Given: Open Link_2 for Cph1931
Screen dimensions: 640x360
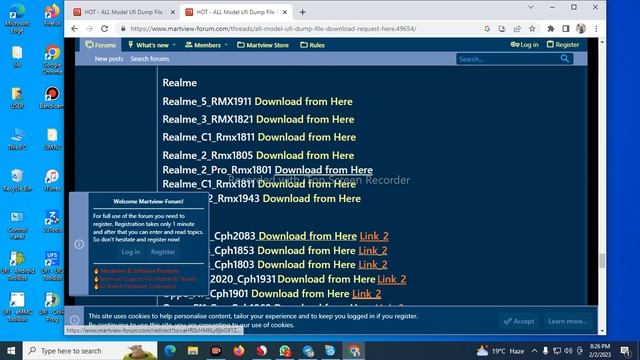Looking at the screenshot, I should tap(392, 279).
